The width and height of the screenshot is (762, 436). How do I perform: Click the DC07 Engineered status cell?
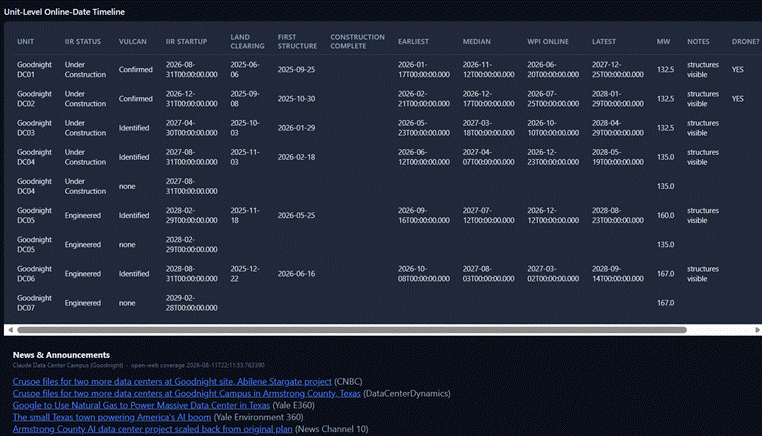(83, 303)
